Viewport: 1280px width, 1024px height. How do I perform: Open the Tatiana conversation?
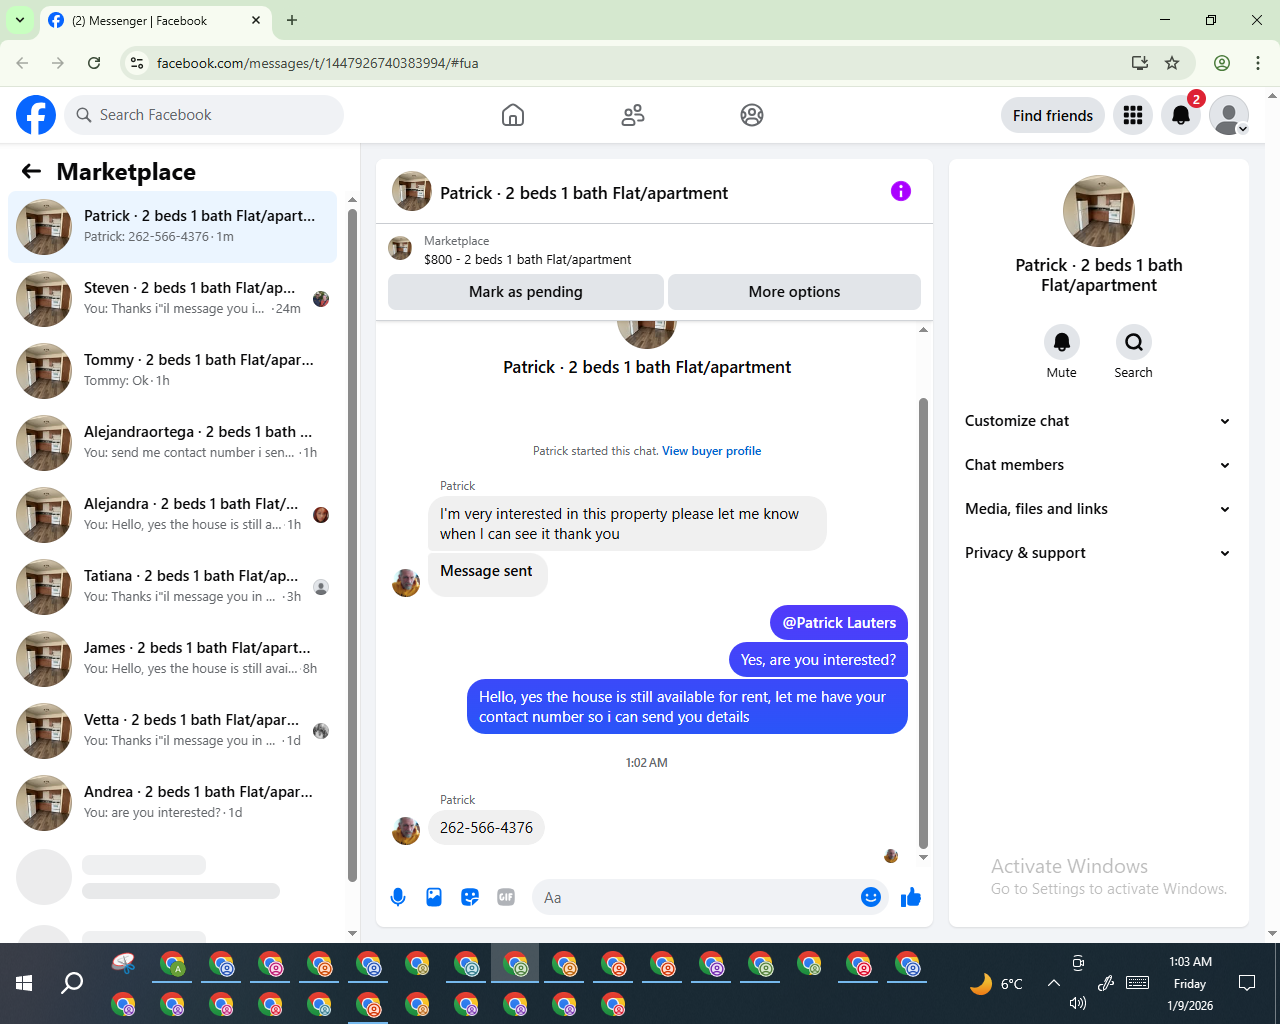[173, 587]
